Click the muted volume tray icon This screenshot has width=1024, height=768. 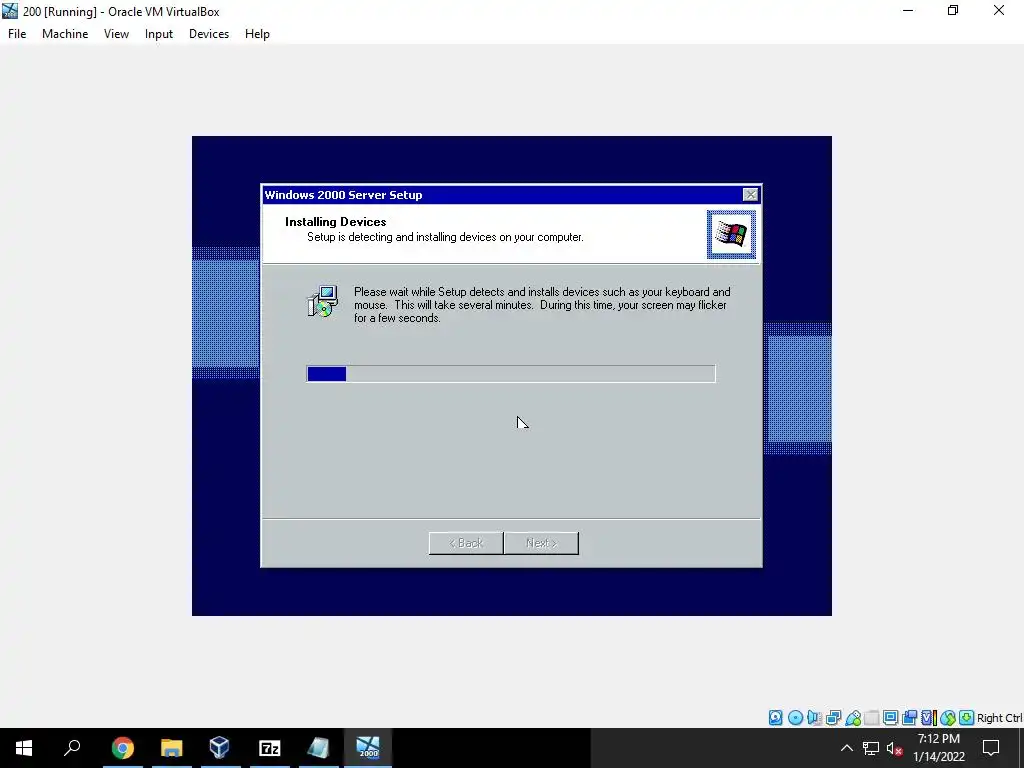tap(895, 748)
